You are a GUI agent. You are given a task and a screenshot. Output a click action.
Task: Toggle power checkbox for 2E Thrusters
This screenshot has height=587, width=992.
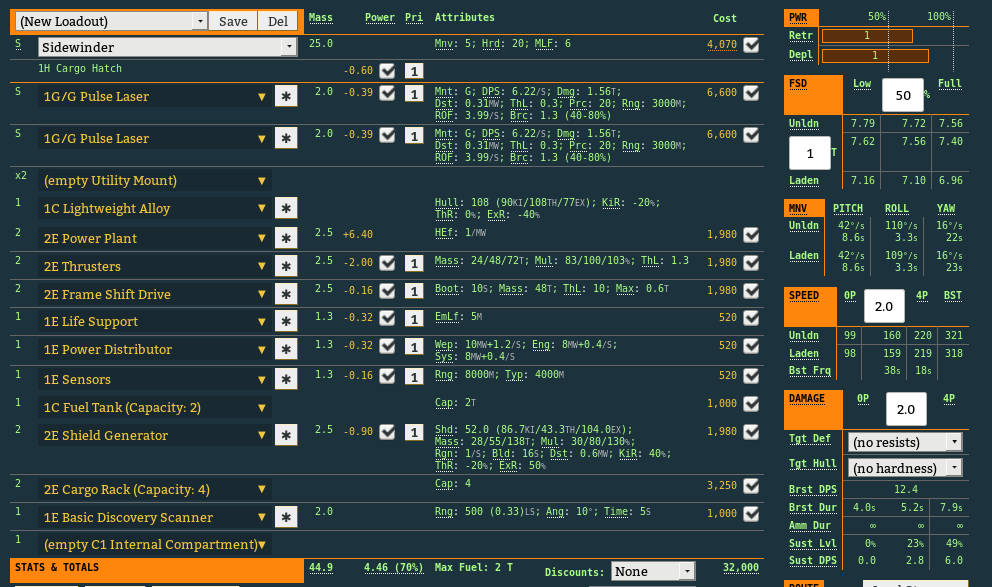click(387, 263)
